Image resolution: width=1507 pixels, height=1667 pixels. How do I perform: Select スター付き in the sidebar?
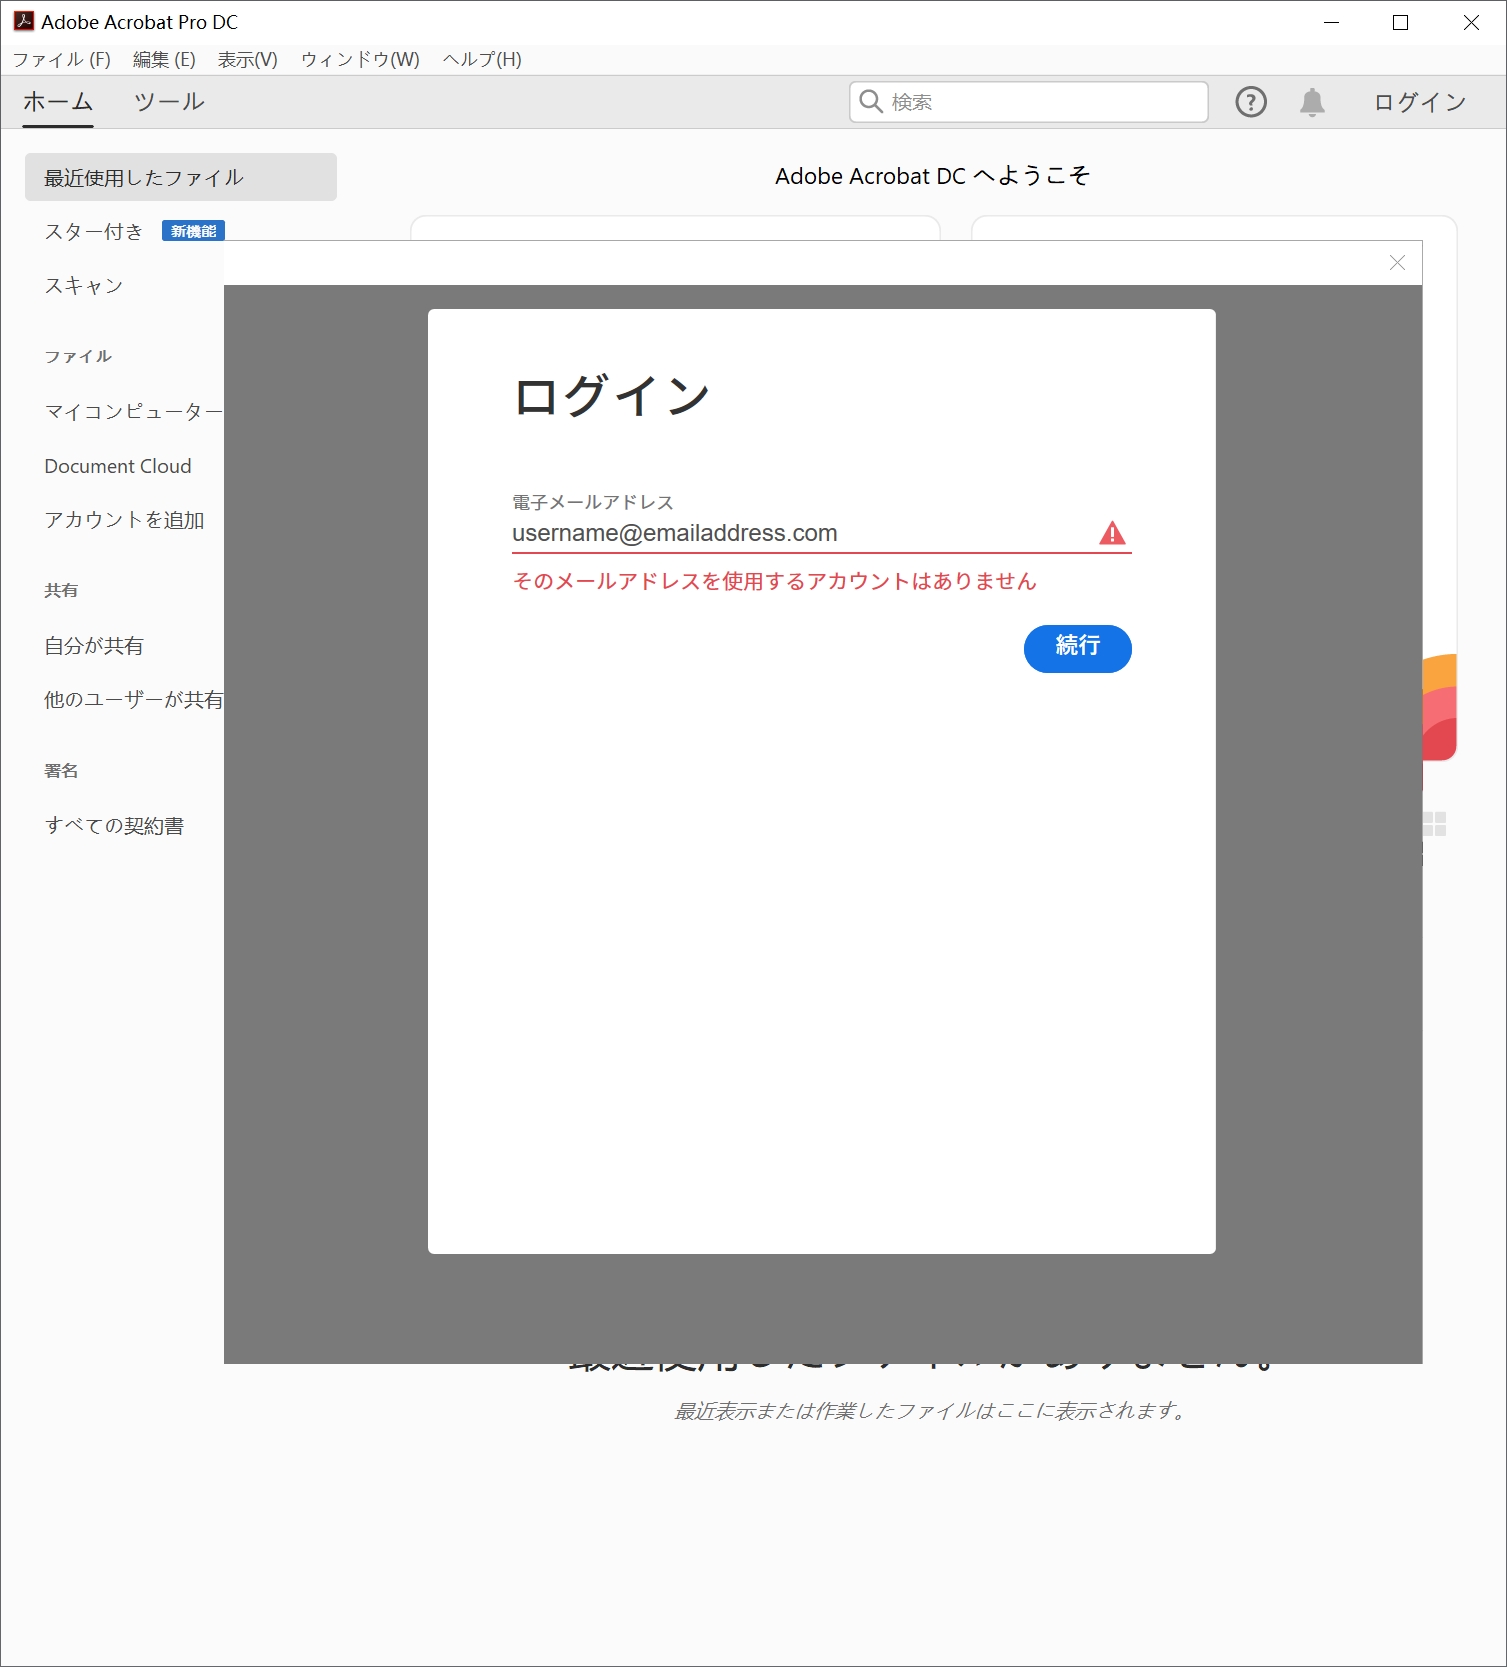coord(94,232)
